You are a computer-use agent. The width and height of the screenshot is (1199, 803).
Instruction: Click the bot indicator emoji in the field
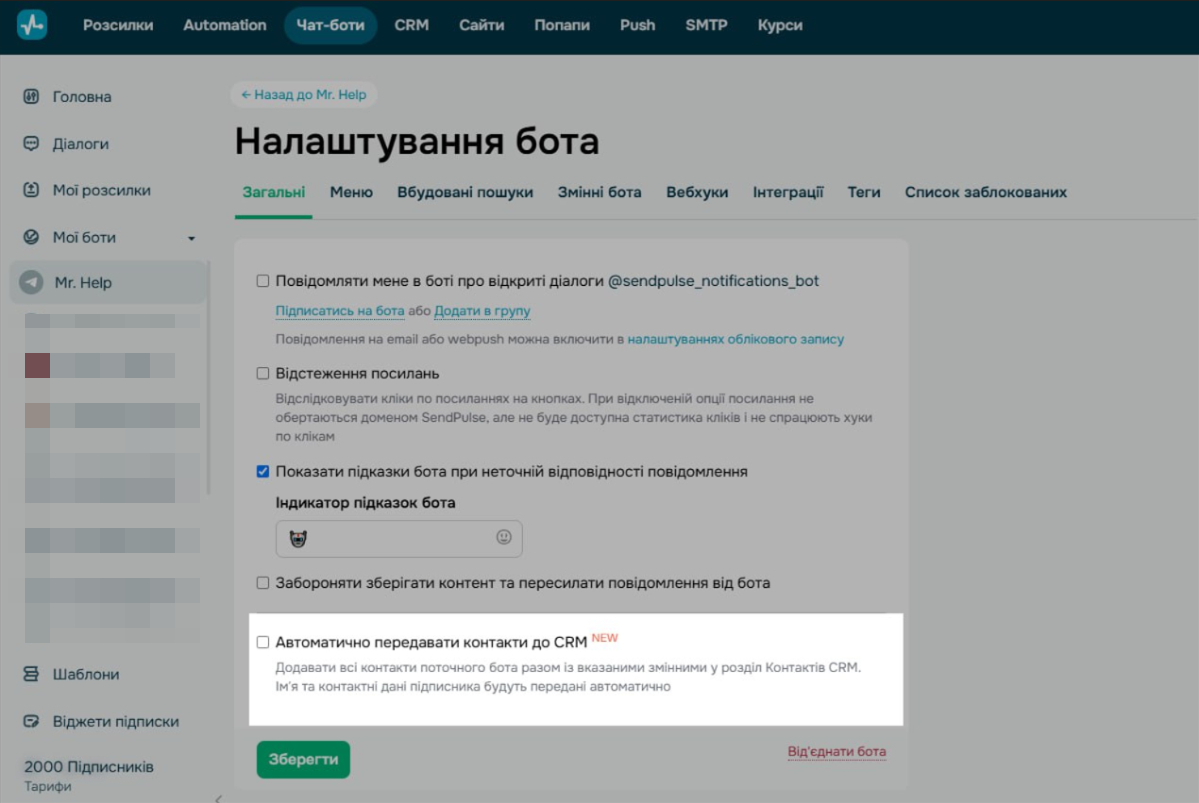(298, 538)
